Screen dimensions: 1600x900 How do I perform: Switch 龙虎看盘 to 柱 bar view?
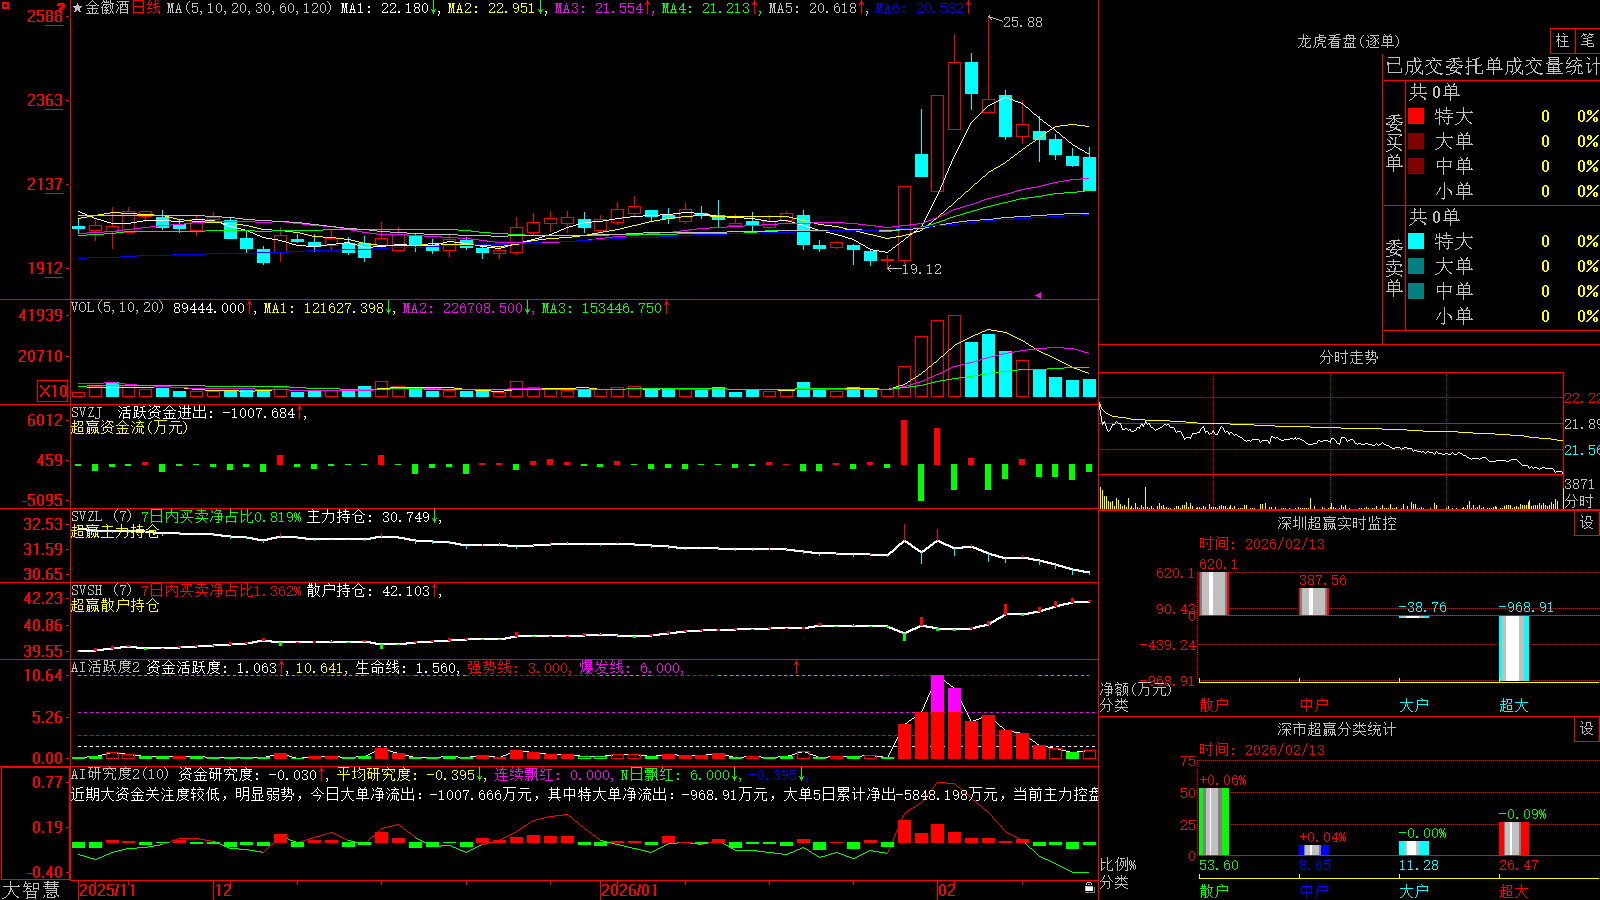click(x=1561, y=40)
